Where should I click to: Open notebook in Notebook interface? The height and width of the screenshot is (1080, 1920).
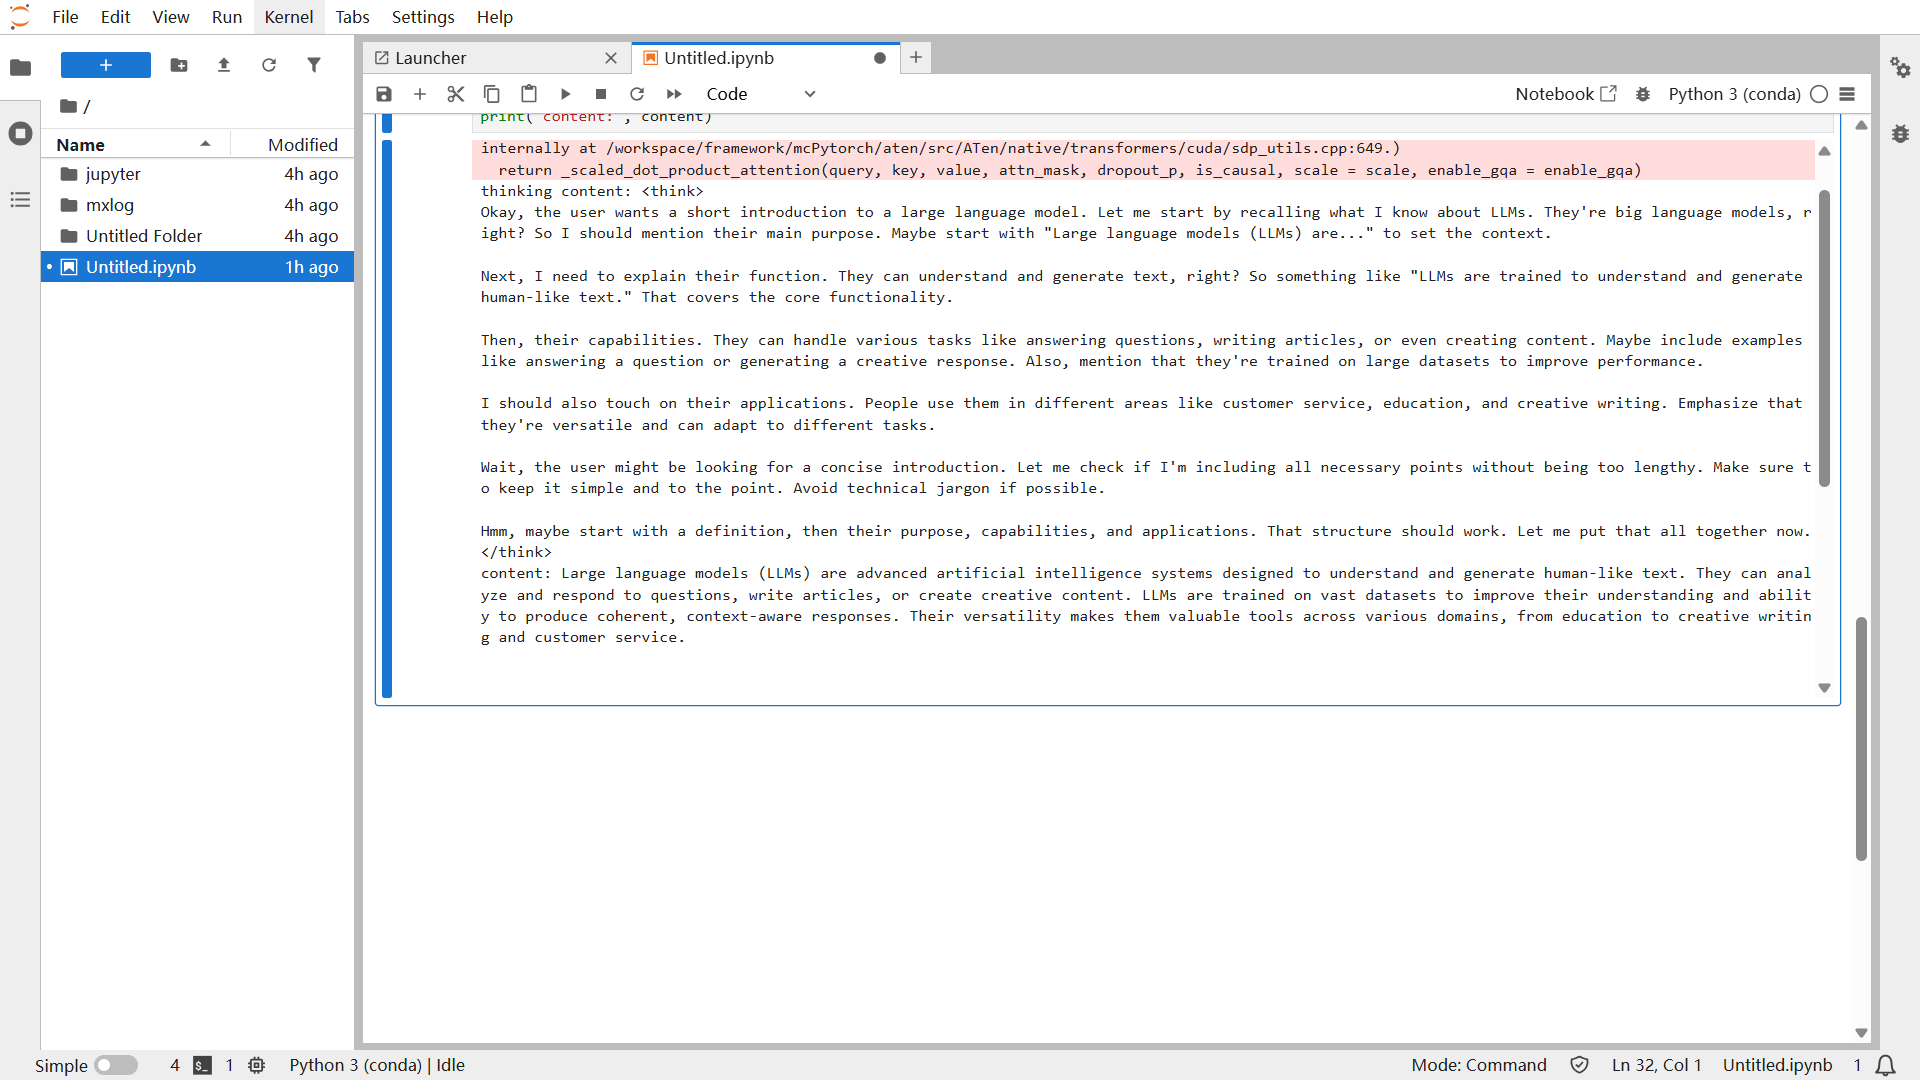1565,94
